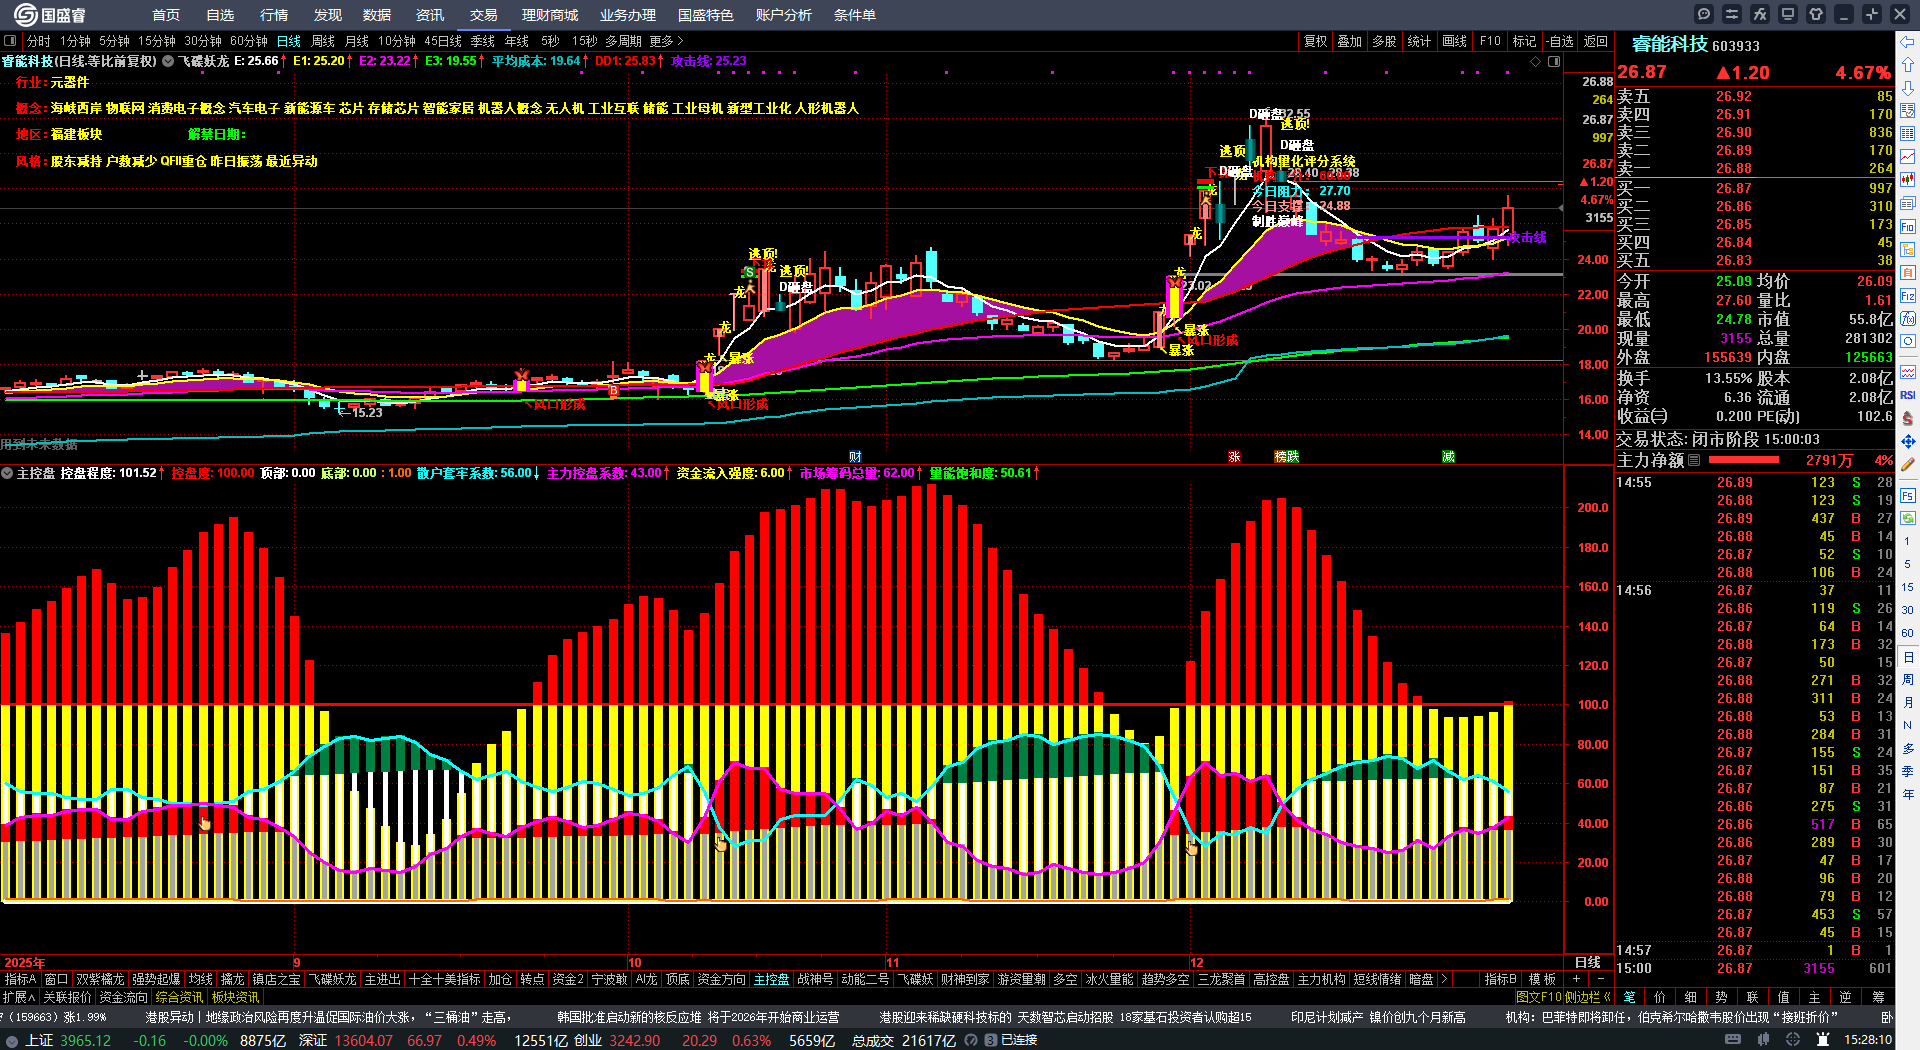Image resolution: width=1920 pixels, height=1050 pixels.
Task: Click the panel layout icon above price axis
Action: (1554, 62)
